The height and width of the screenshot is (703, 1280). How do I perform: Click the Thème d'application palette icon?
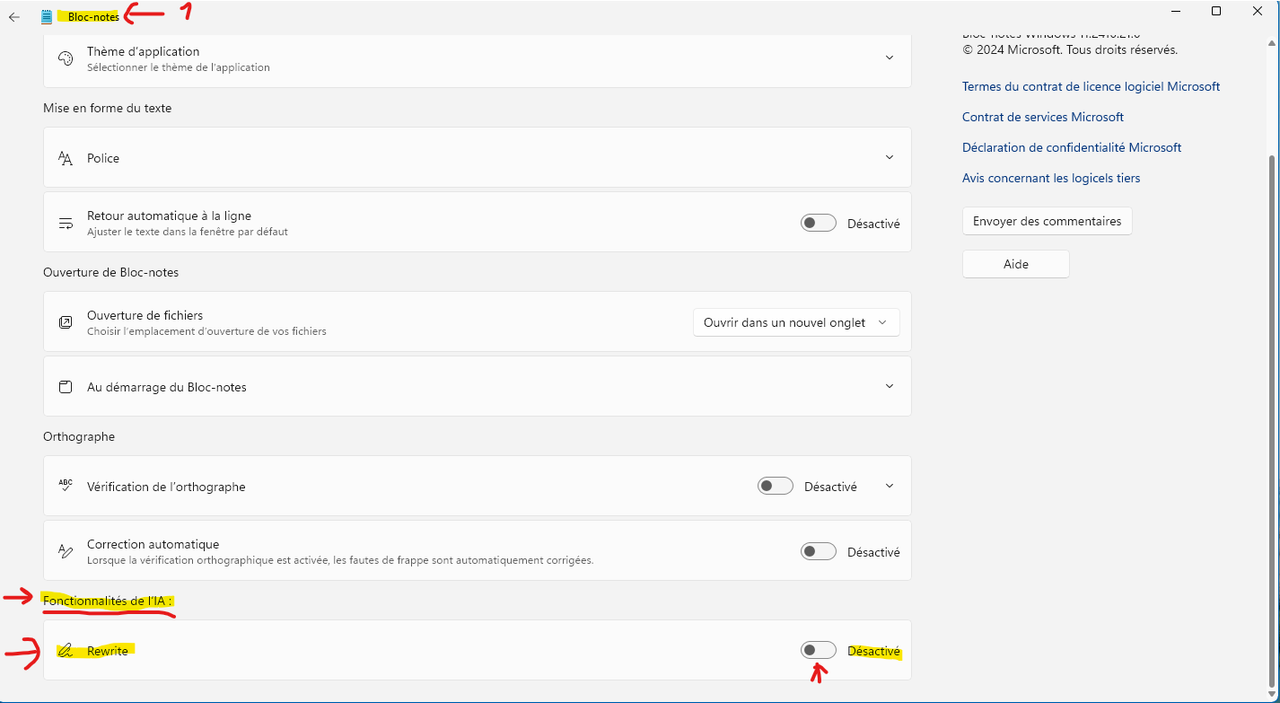(66, 59)
